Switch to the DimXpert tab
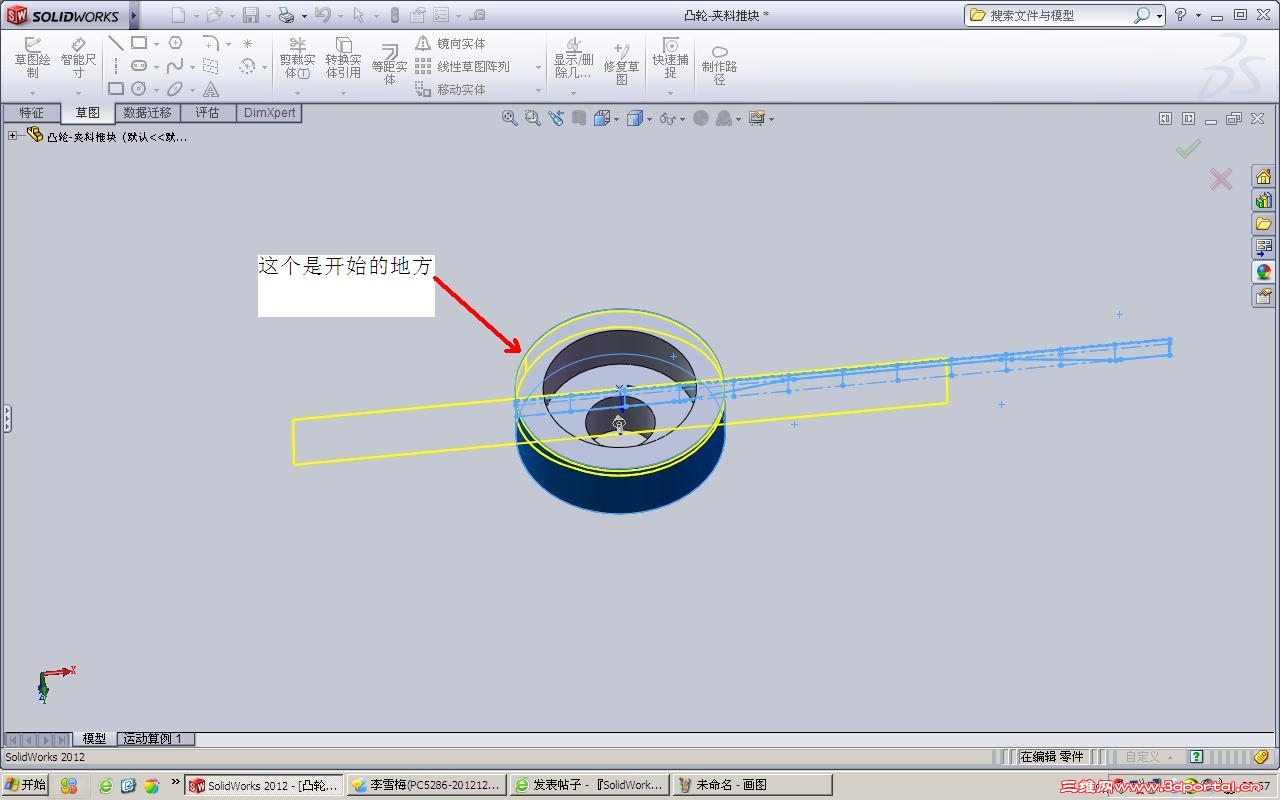Screen dimensions: 1280x800 (x=269, y=113)
